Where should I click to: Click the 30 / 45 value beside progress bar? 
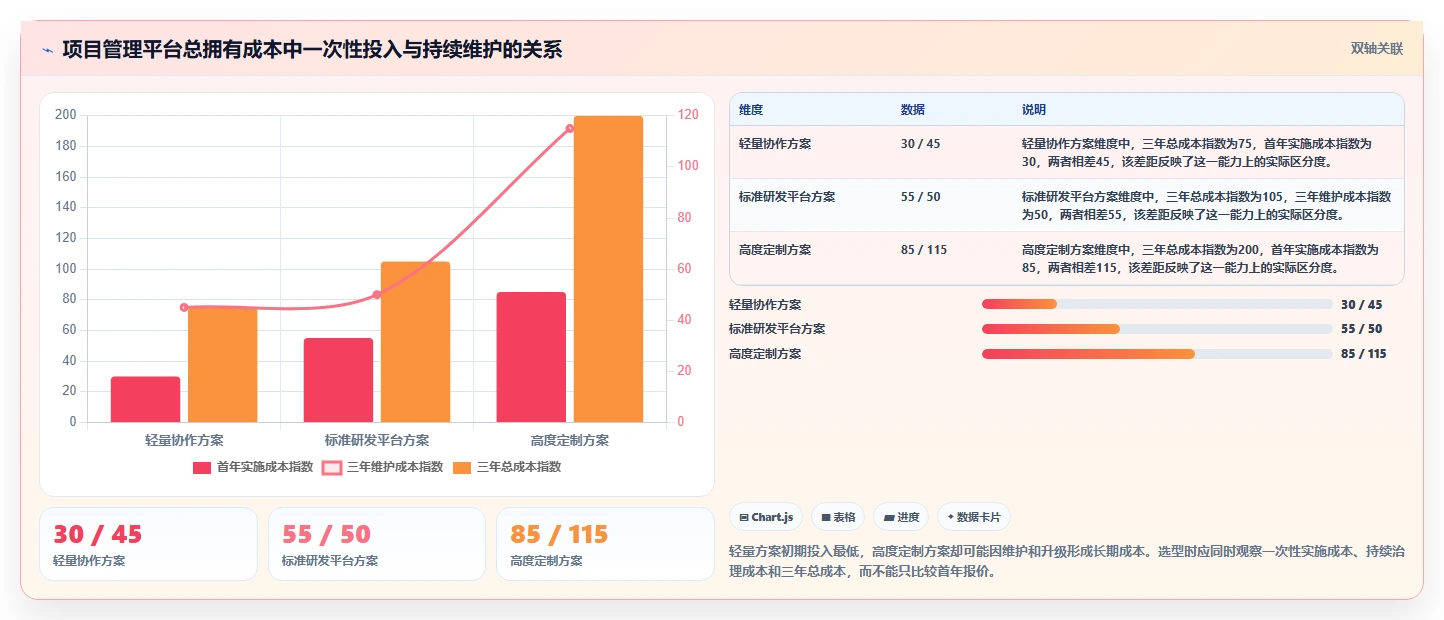[1361, 305]
